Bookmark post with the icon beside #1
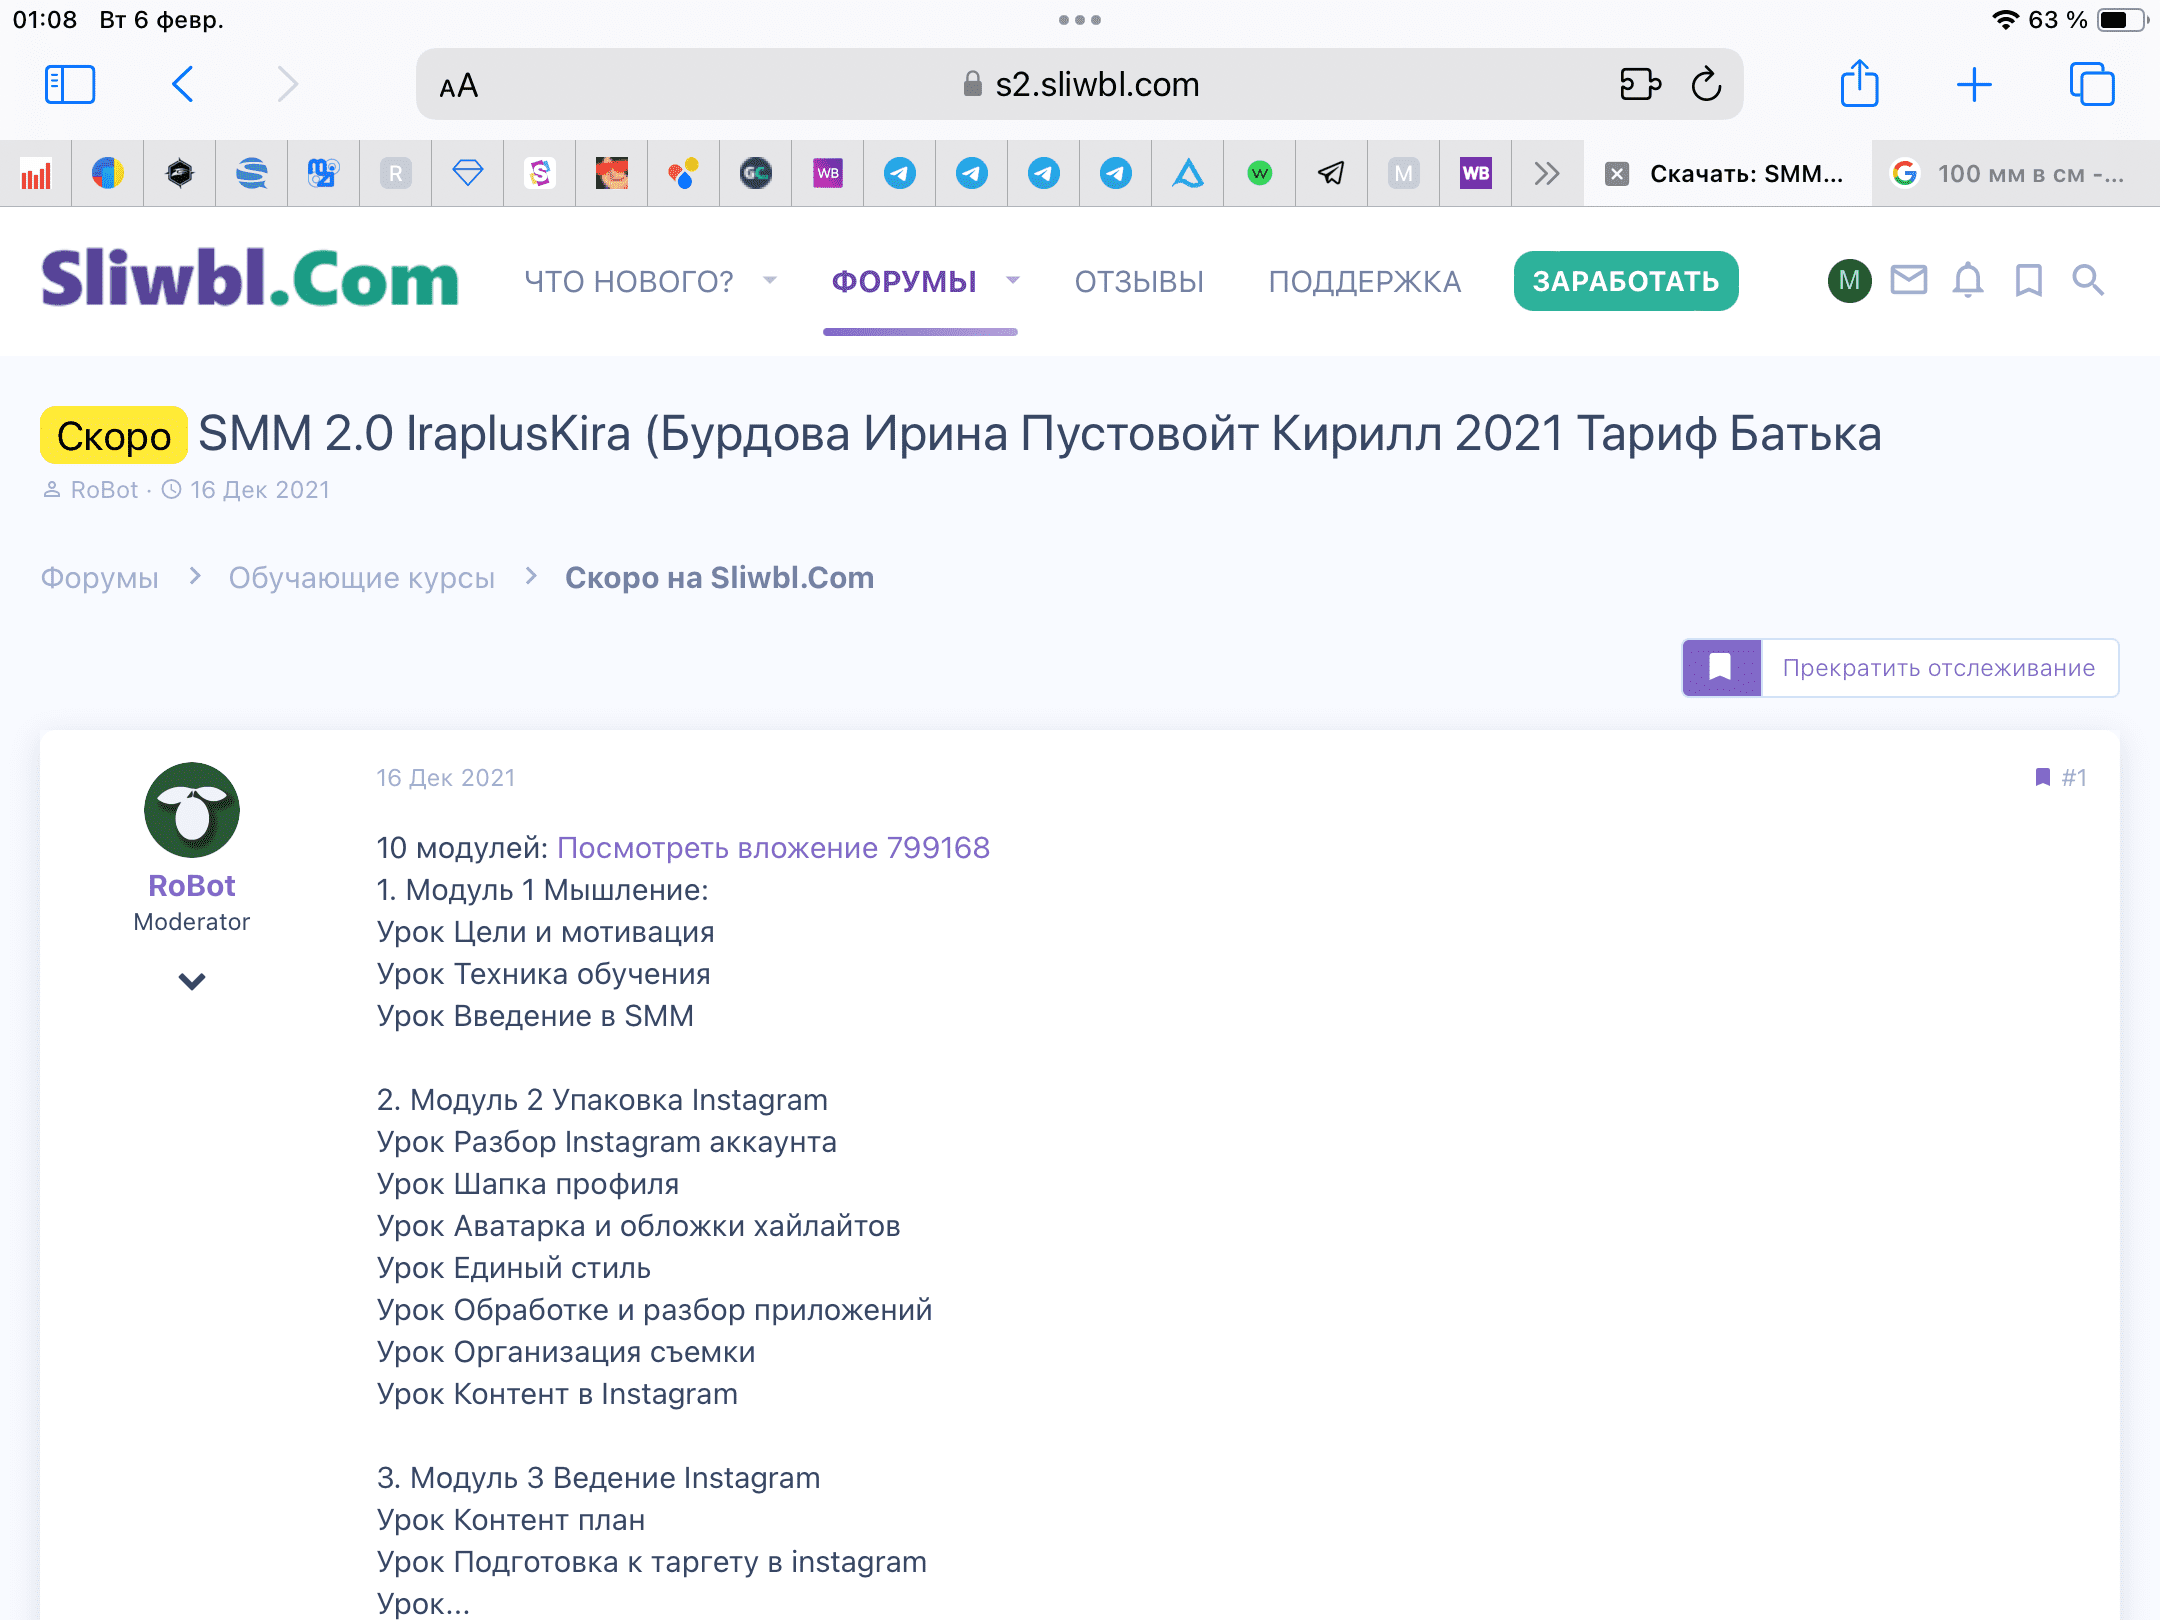Viewport: 2160px width, 1620px height. 2042,777
